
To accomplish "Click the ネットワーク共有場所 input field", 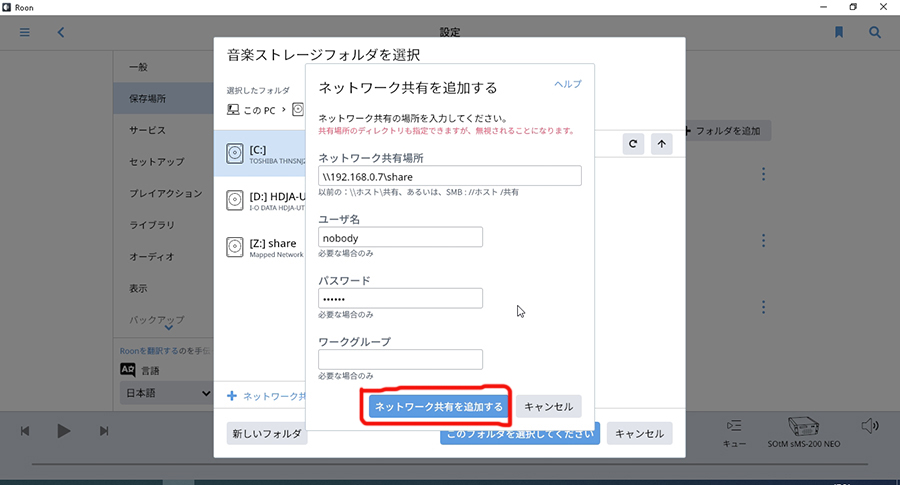I will 449,176.
